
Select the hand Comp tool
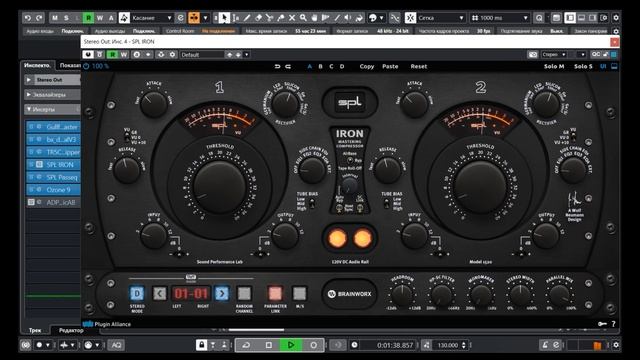[x=314, y=18]
